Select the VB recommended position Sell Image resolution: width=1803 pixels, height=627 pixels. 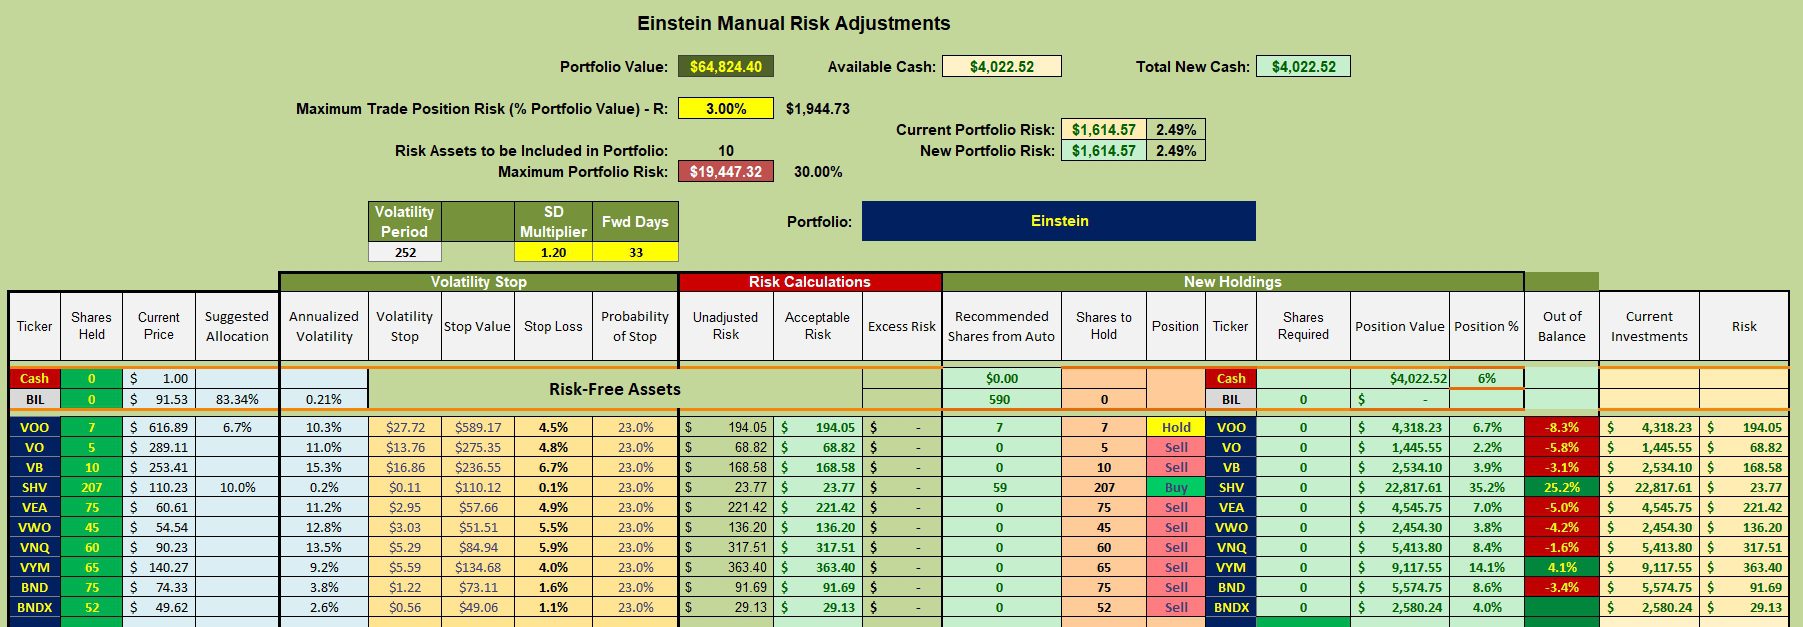pos(1176,467)
